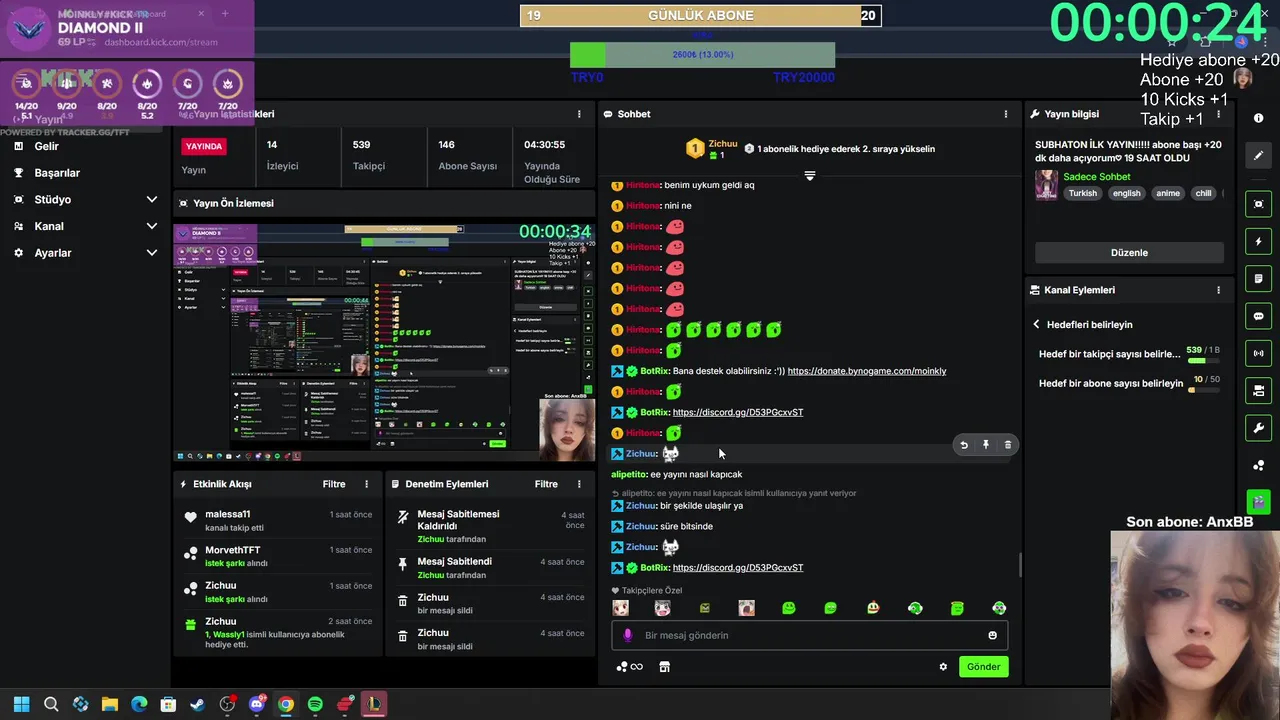Click the chat scrollbar handle

[x=1020, y=565]
